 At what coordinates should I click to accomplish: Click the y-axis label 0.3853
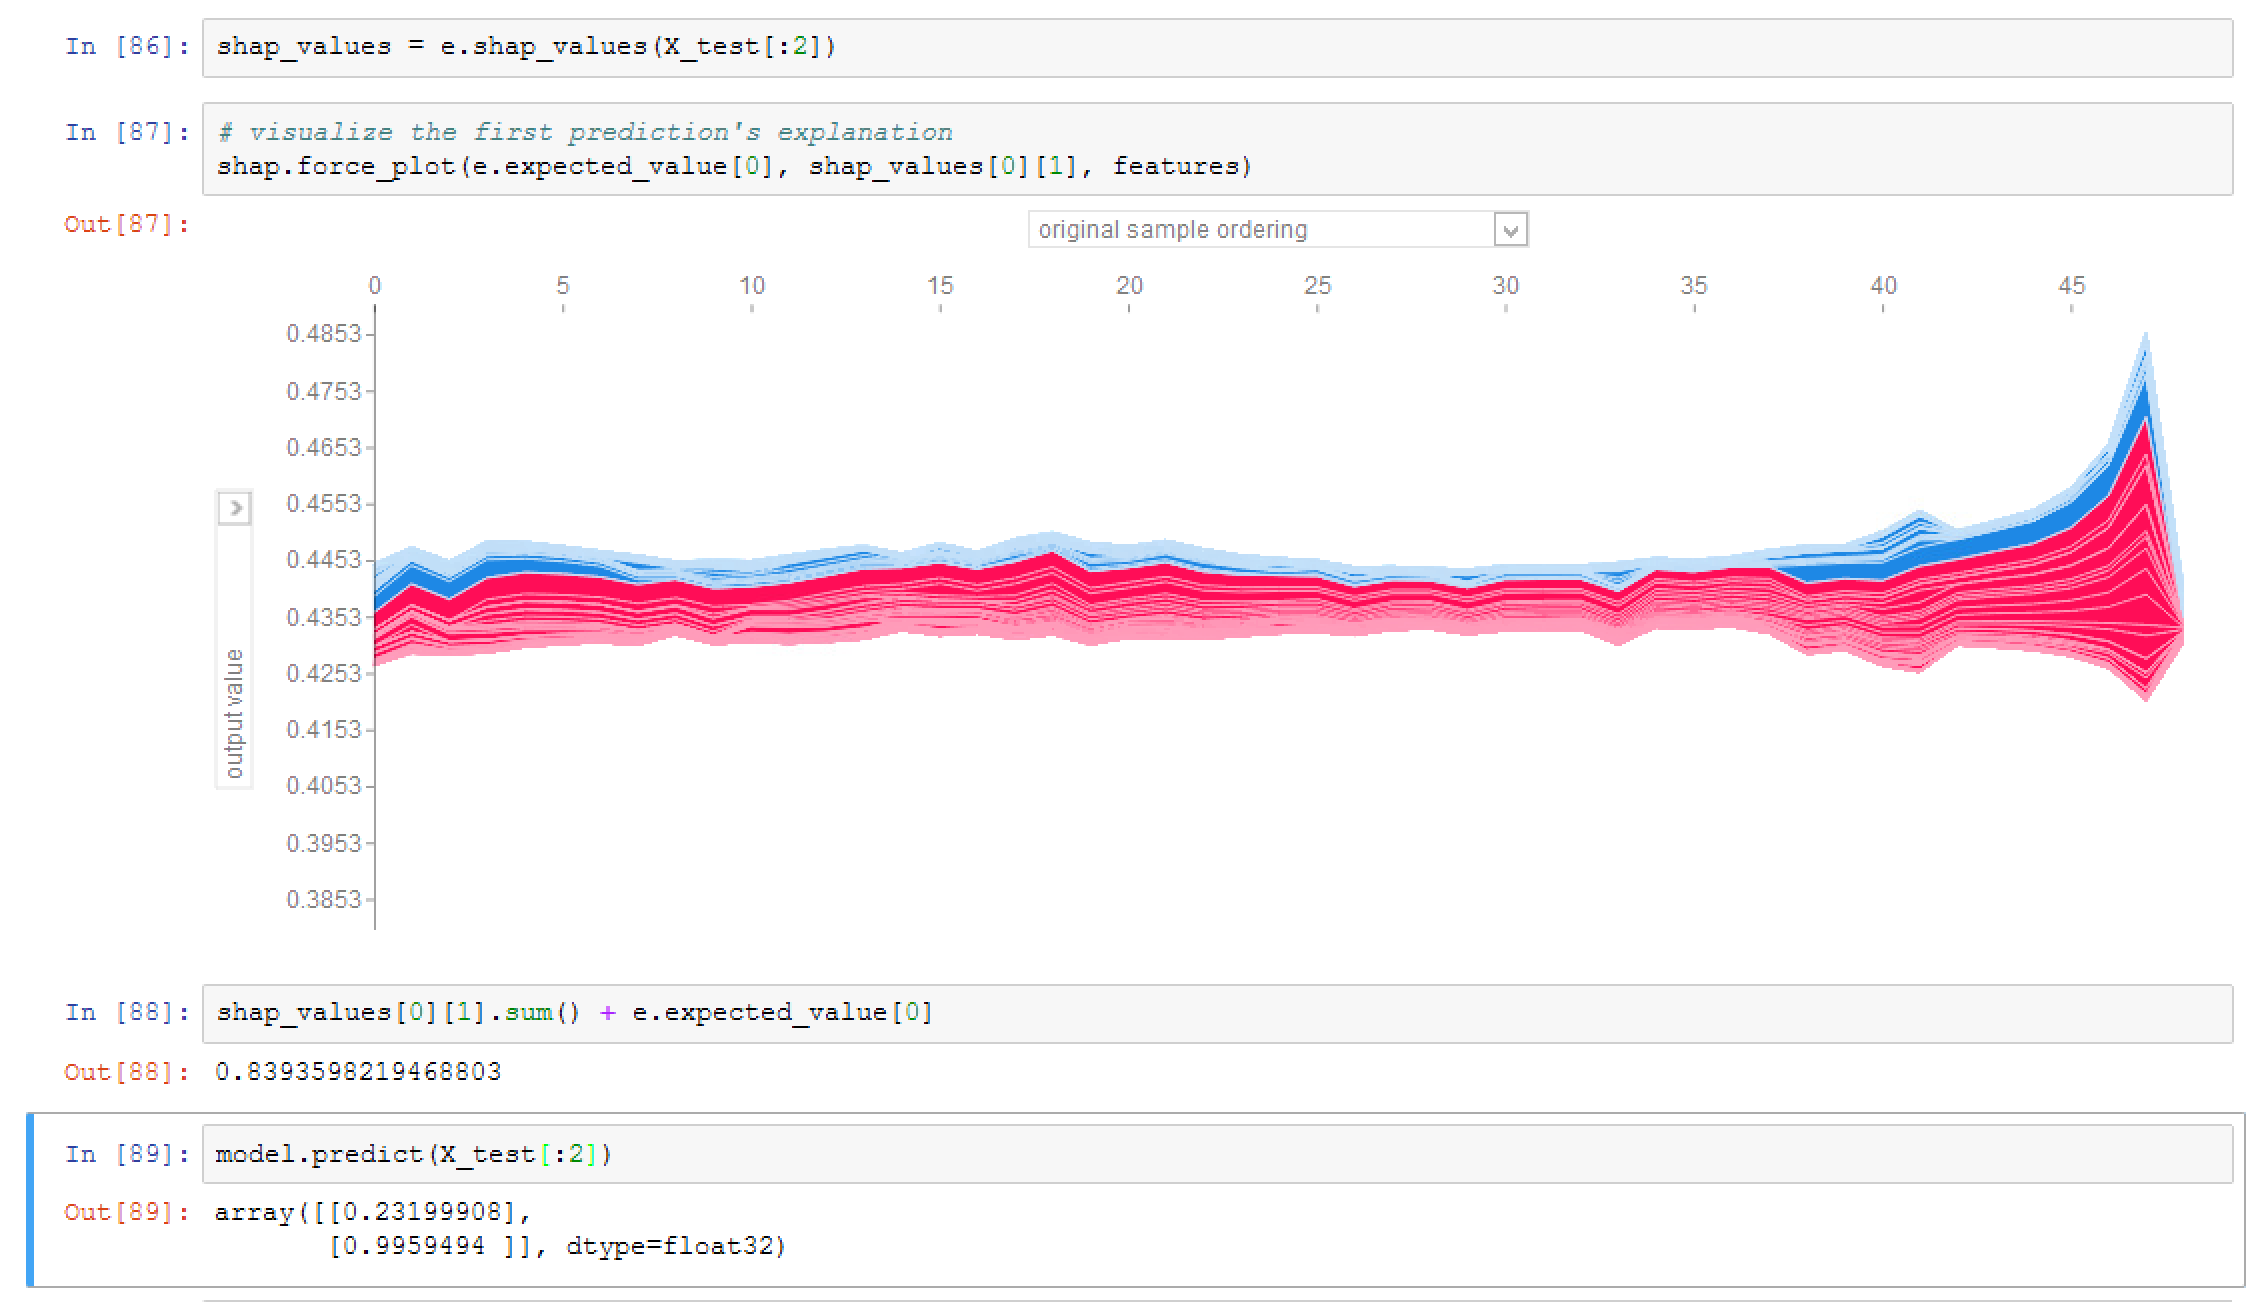(x=324, y=899)
